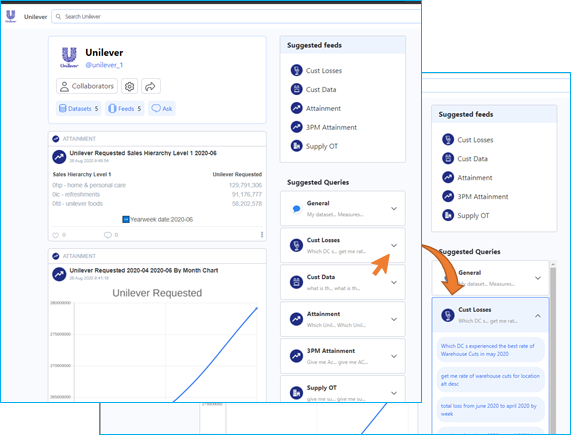Open Attainment feed in the back window
The image size is (571, 435).
pyautogui.click(x=467, y=178)
